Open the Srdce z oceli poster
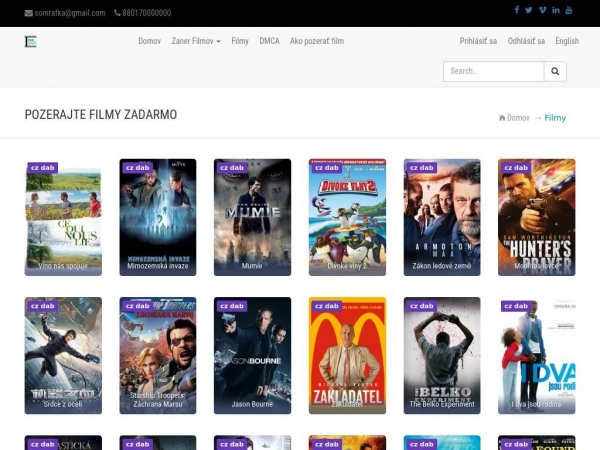600x450 pixels. 63,355
